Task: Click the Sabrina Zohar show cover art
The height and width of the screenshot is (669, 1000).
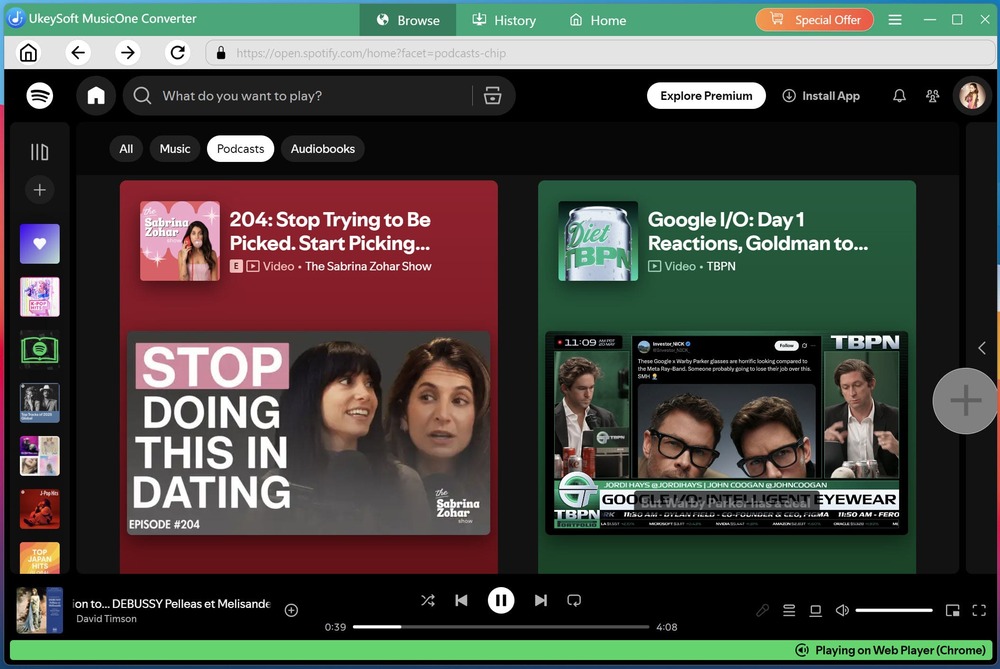Action: [180, 241]
